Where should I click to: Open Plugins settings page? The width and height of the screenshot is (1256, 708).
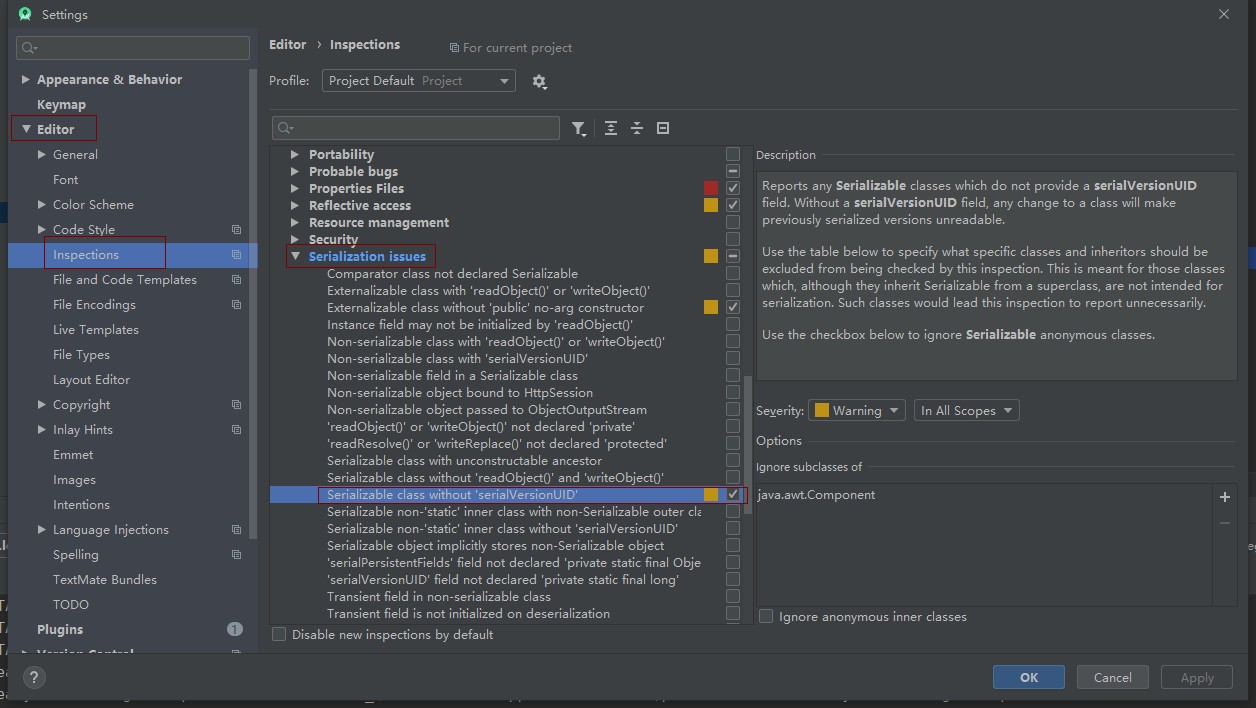(60, 629)
